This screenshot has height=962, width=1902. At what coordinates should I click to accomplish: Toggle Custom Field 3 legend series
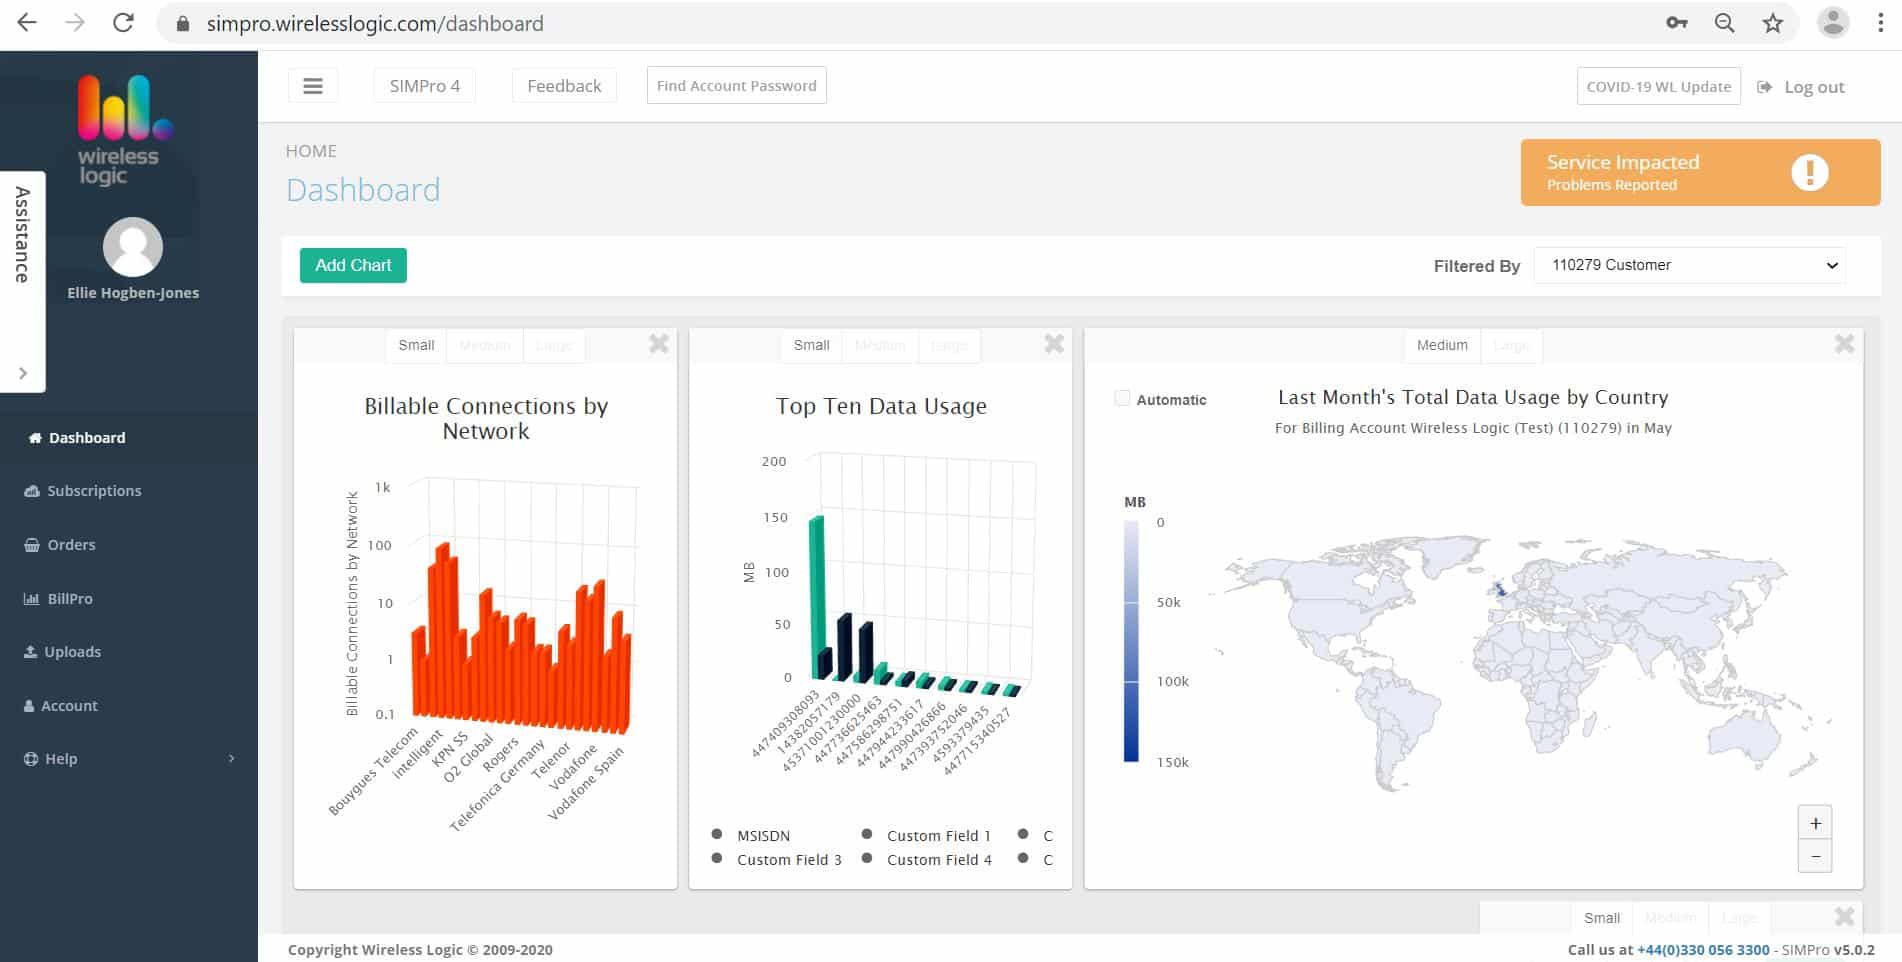(777, 859)
